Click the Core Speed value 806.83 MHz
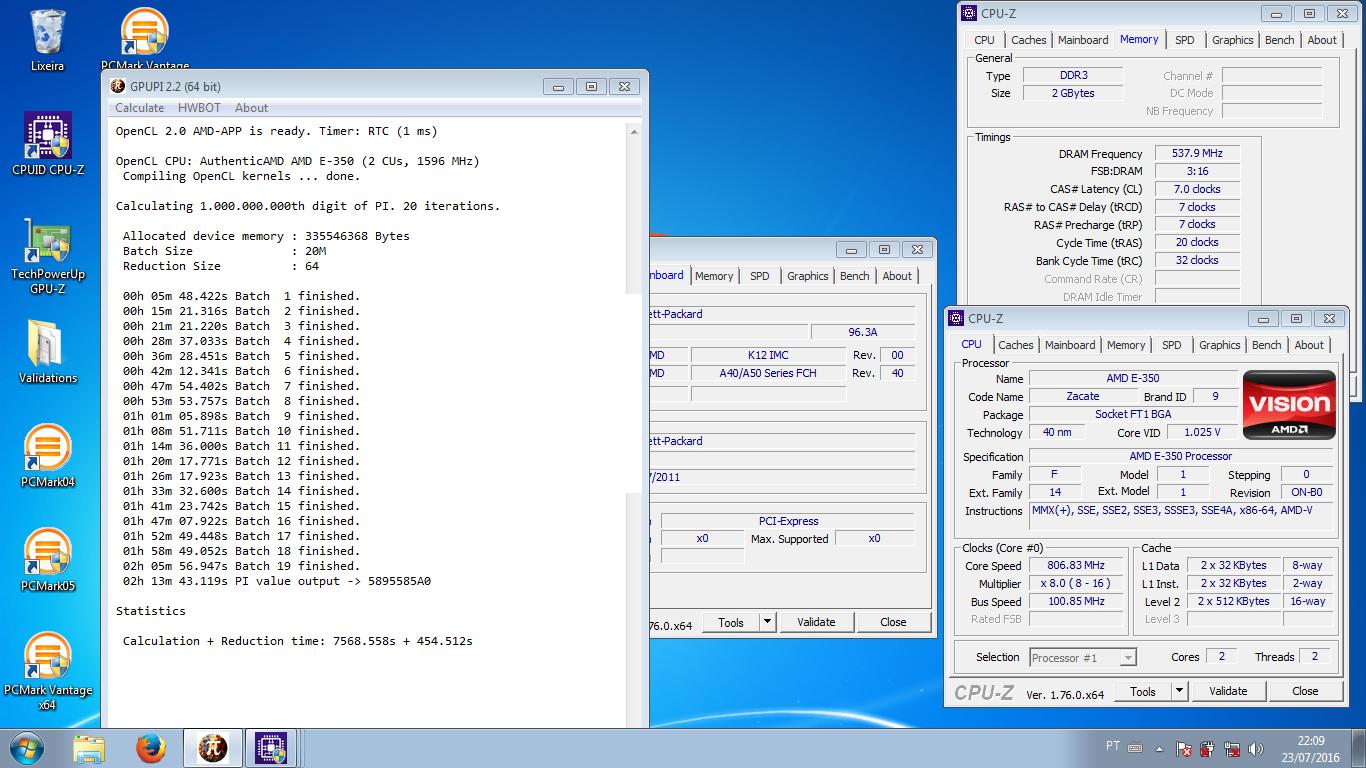Screen dimensions: 1366x768 1076,566
